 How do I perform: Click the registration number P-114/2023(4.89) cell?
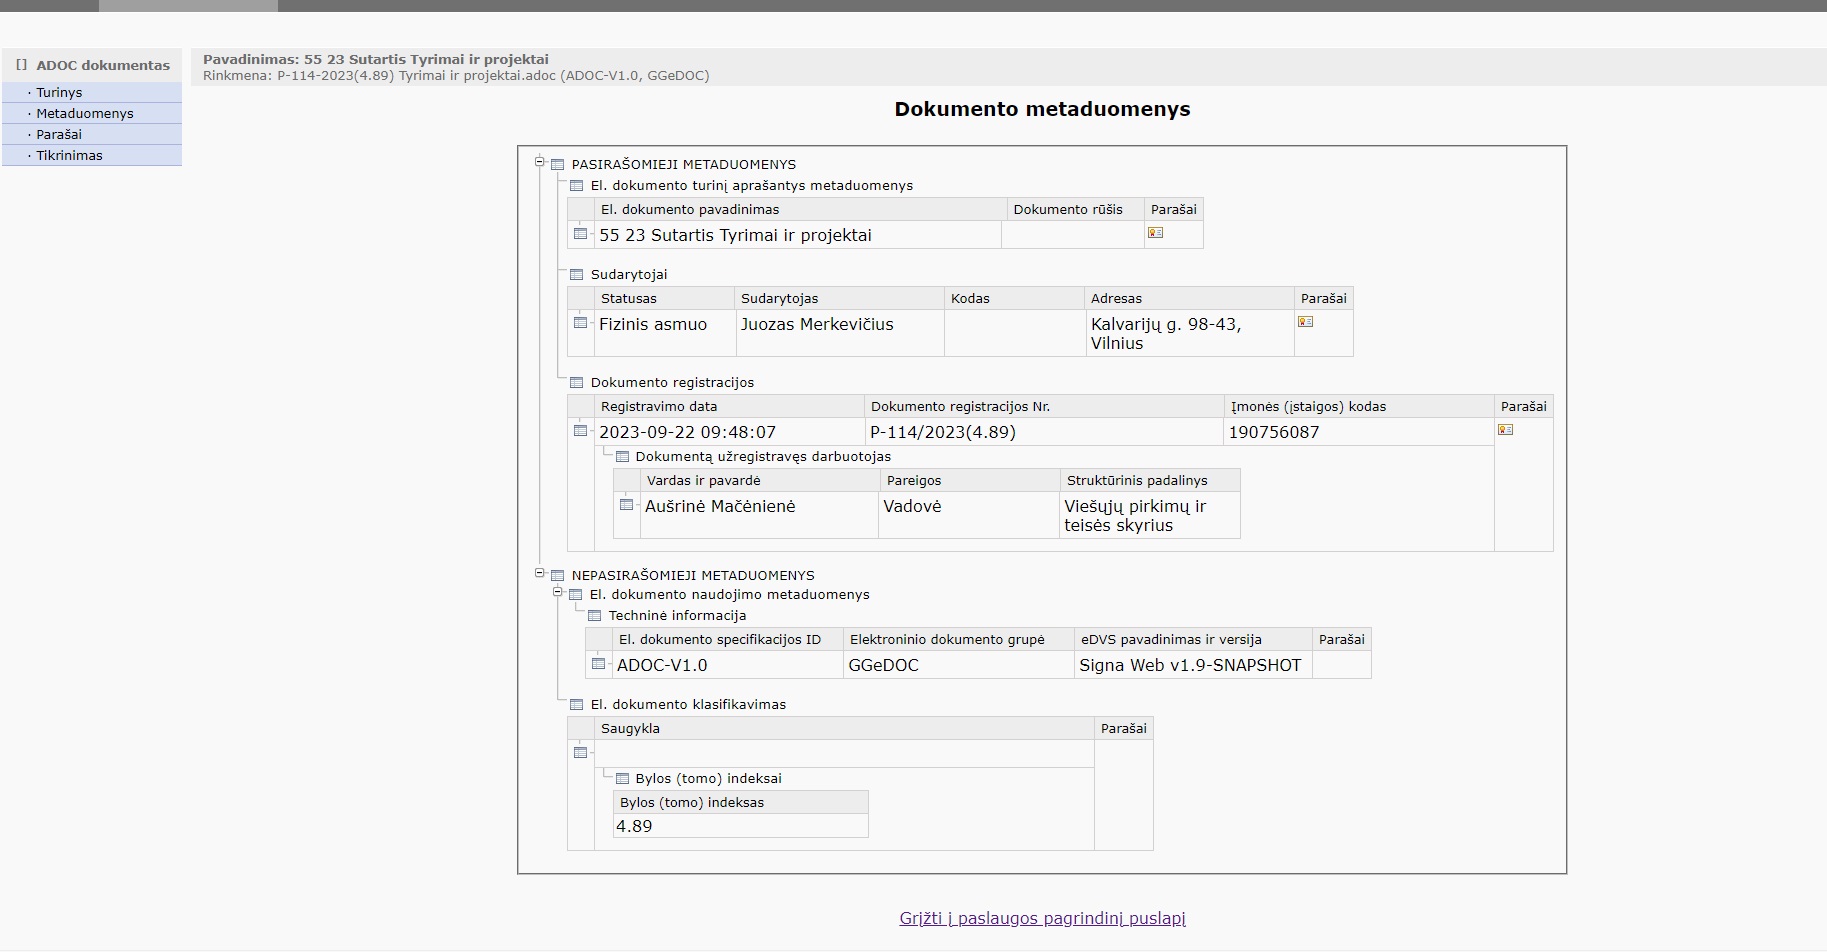[942, 432]
